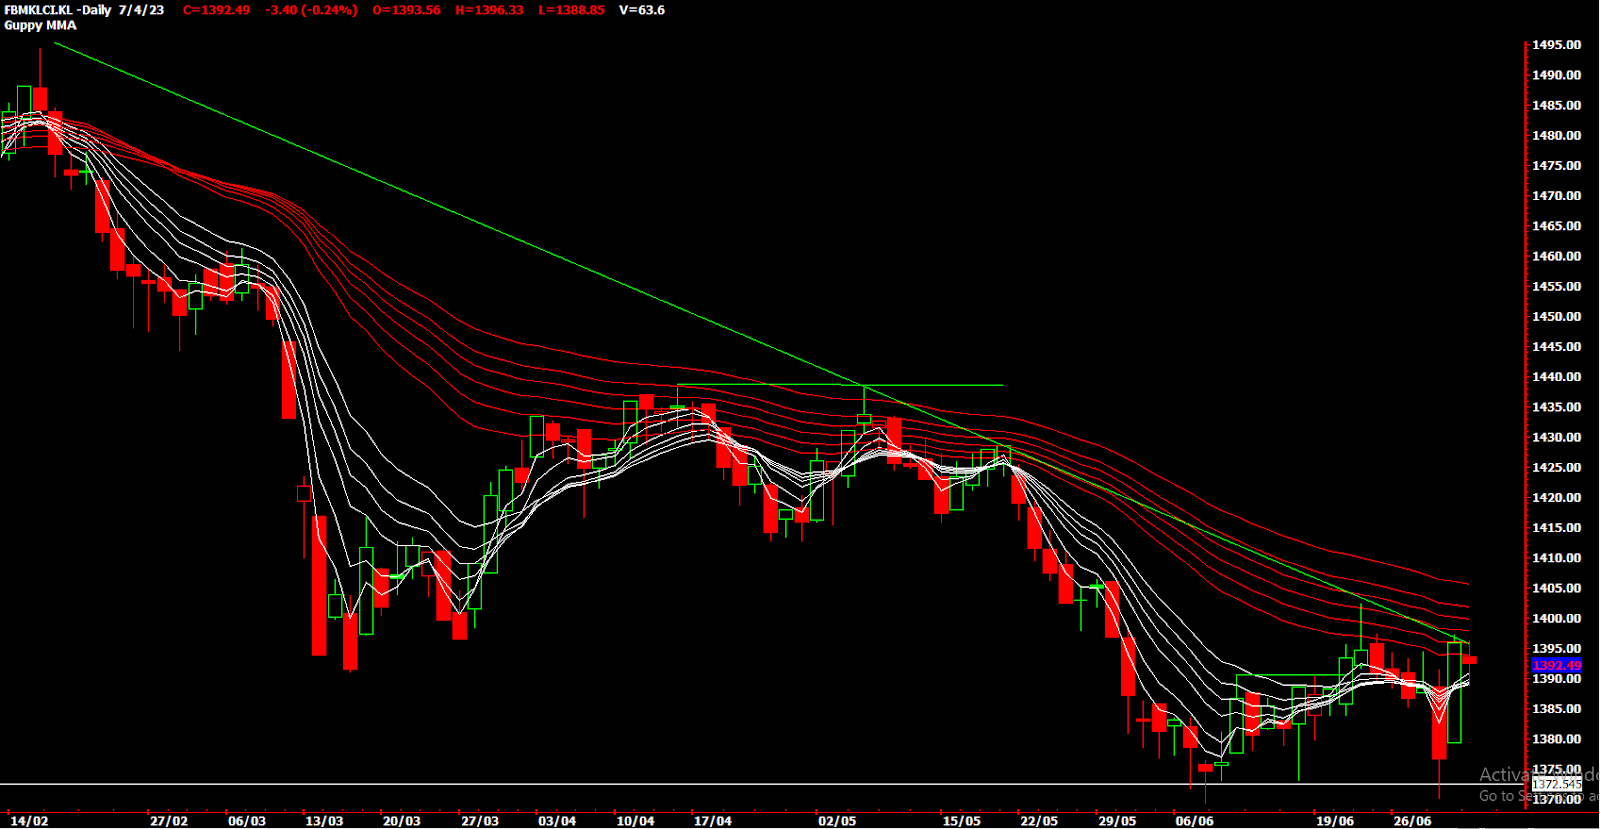Select the green horizontal resistance line near 1440
Screen dimensions: 1600x829
(x=840, y=385)
